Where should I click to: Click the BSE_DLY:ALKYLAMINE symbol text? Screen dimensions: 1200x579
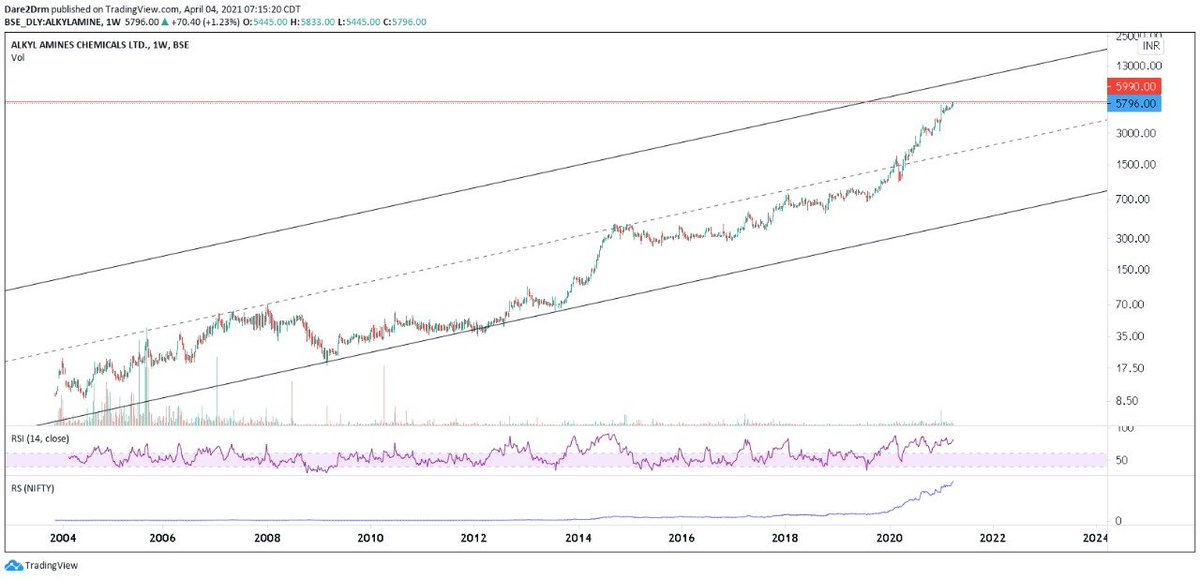[56, 21]
